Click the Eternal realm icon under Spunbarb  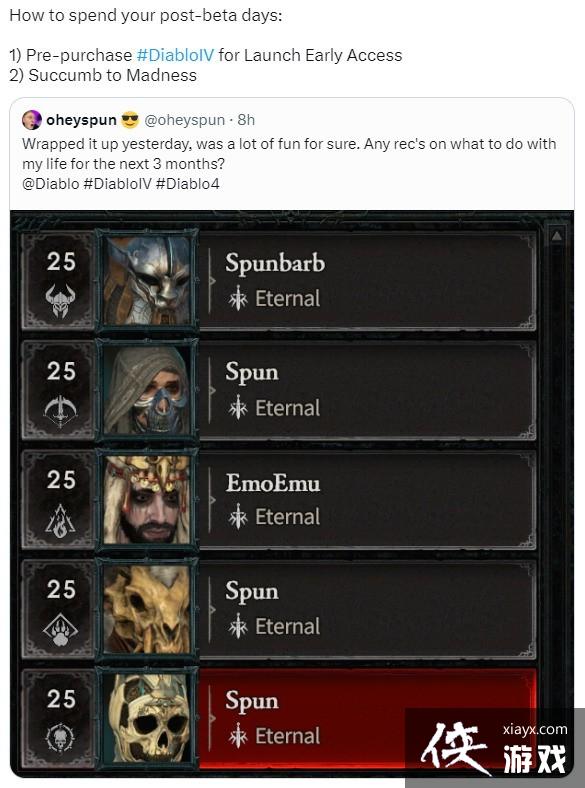pyautogui.click(x=238, y=299)
